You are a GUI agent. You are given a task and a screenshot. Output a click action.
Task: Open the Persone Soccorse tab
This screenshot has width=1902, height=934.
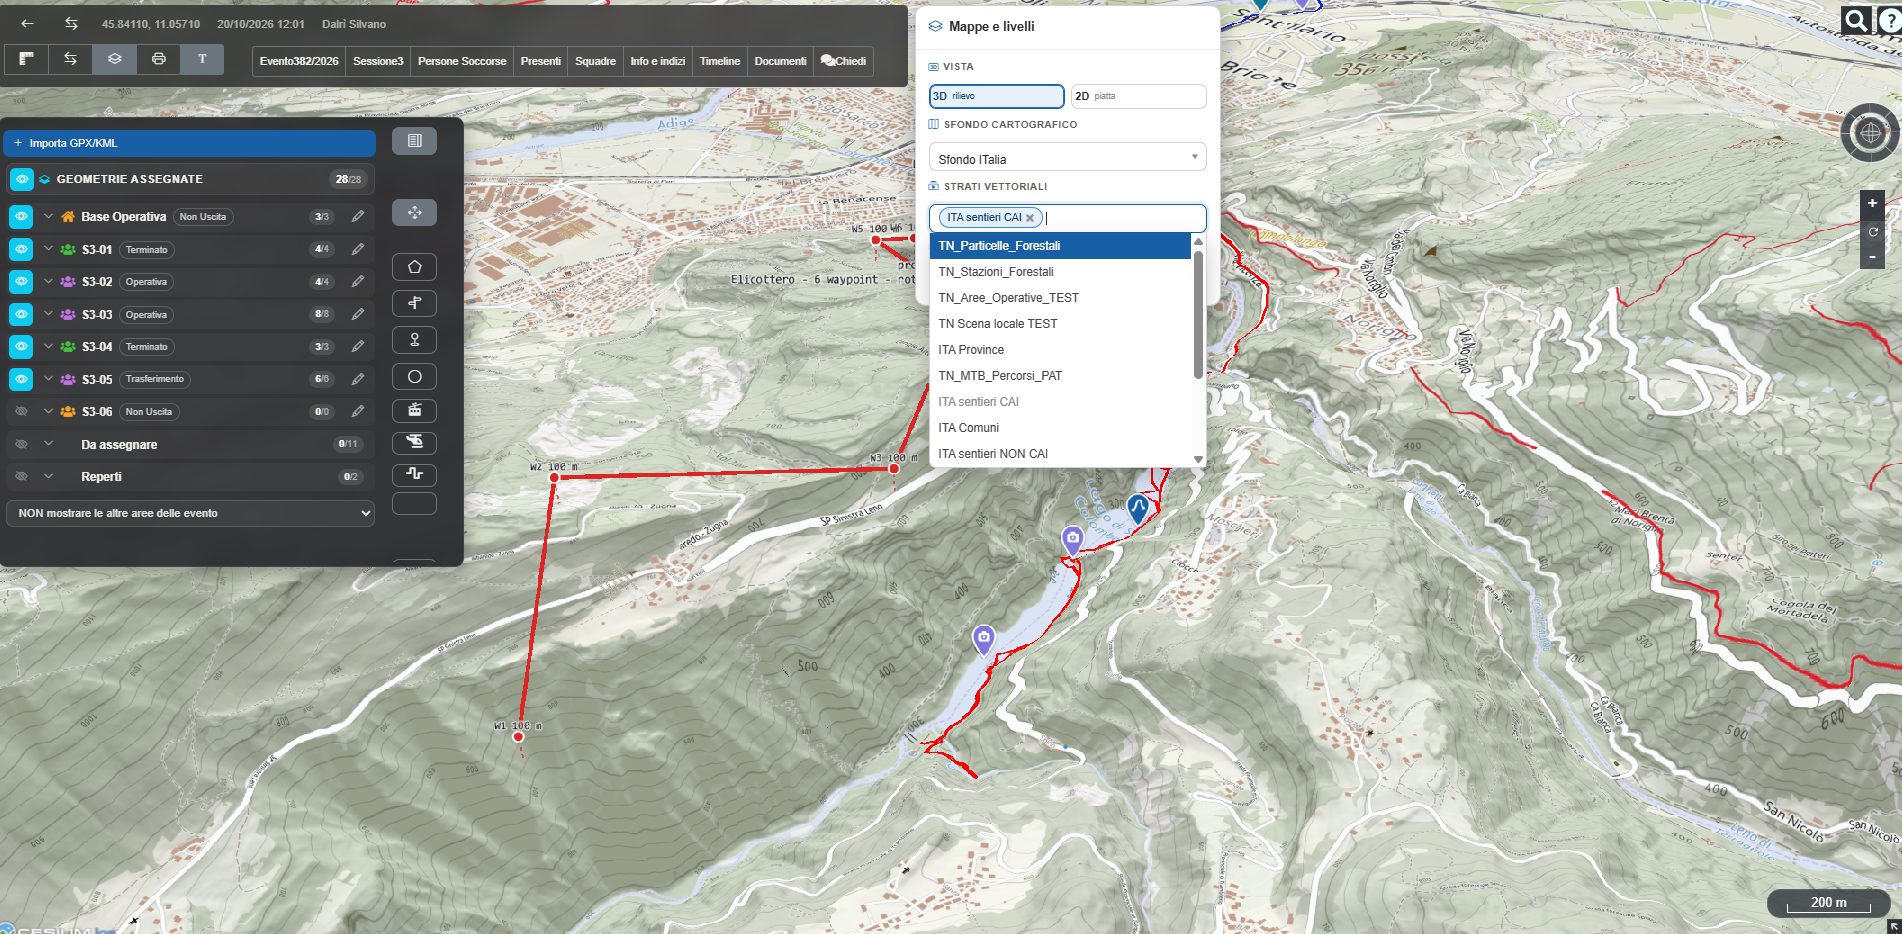[462, 61]
